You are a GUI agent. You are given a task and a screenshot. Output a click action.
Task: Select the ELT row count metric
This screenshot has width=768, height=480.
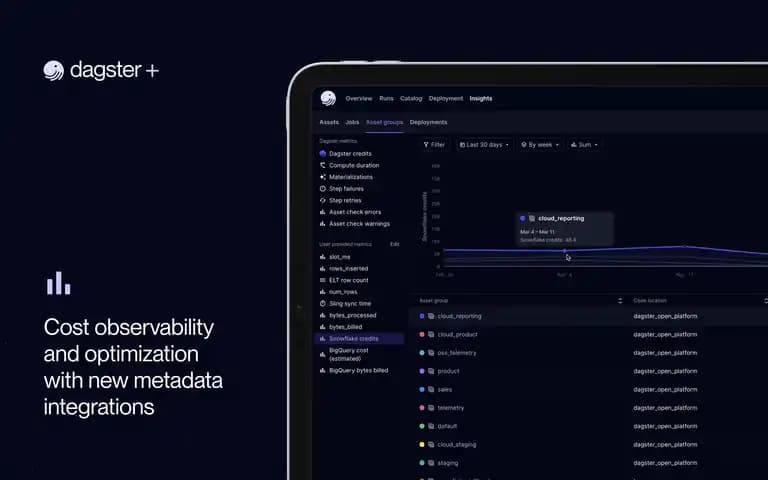[344, 280]
